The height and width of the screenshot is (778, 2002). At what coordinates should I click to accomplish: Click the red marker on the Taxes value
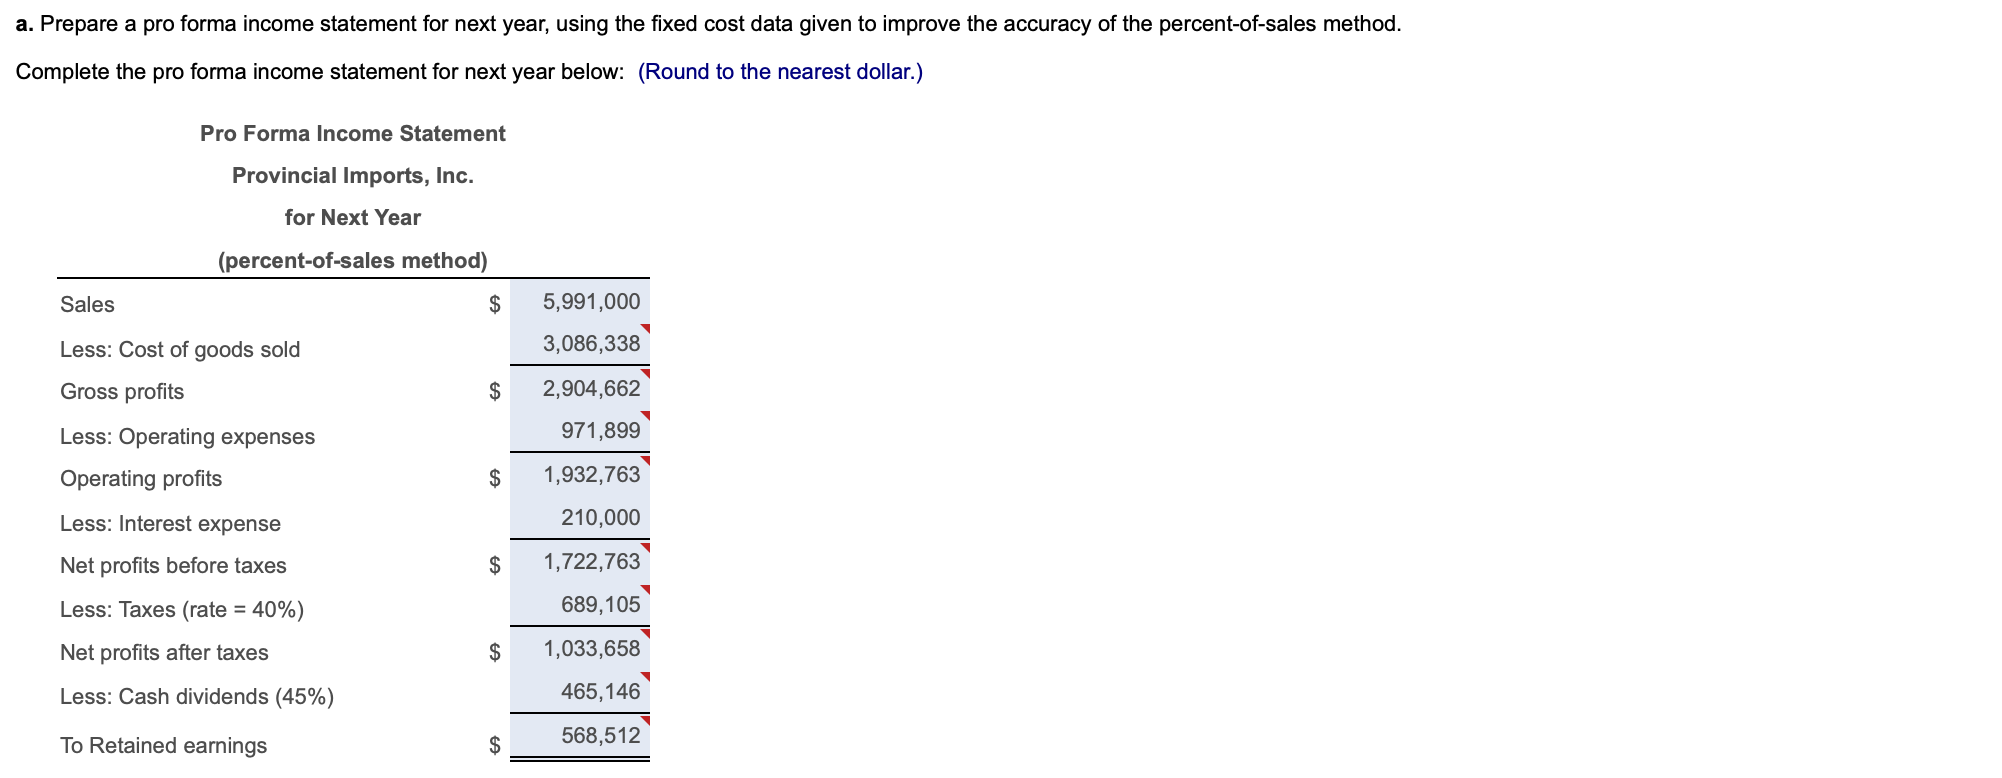point(646,589)
